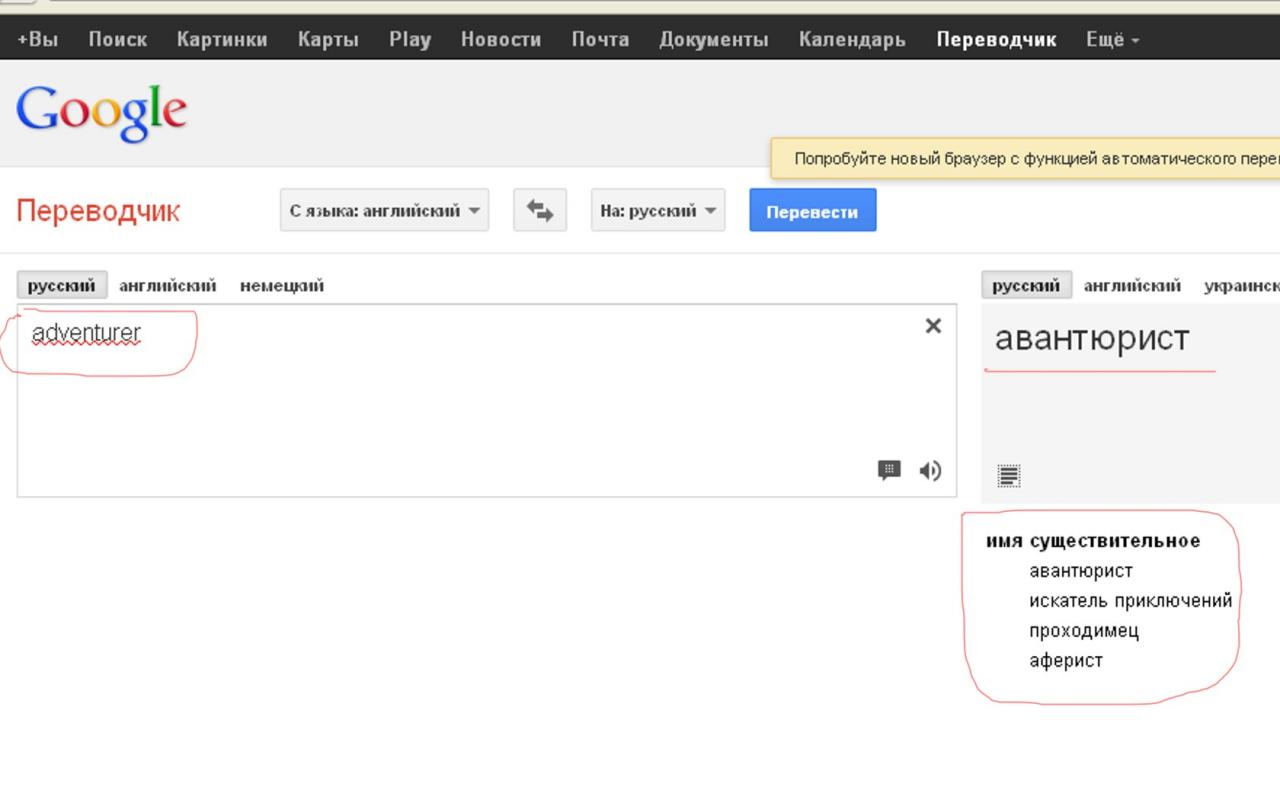Click the swap languages arrows icon
This screenshot has height=800, width=1280.
(x=540, y=211)
